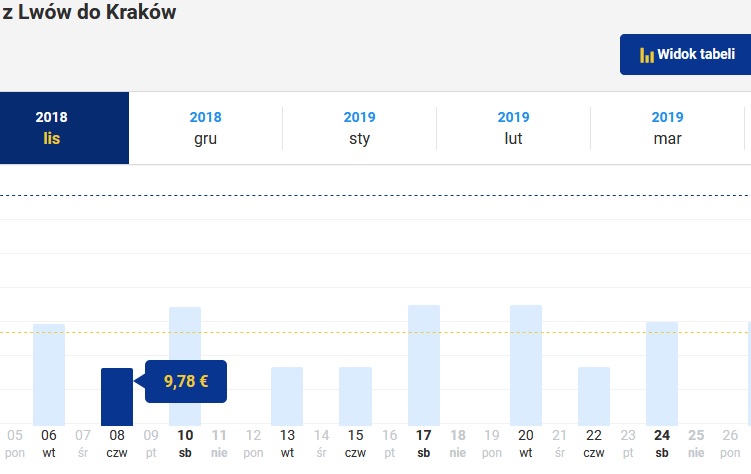Click the 08 czw date label
Image resolution: width=751 pixels, height=474 pixels.
tap(117, 443)
